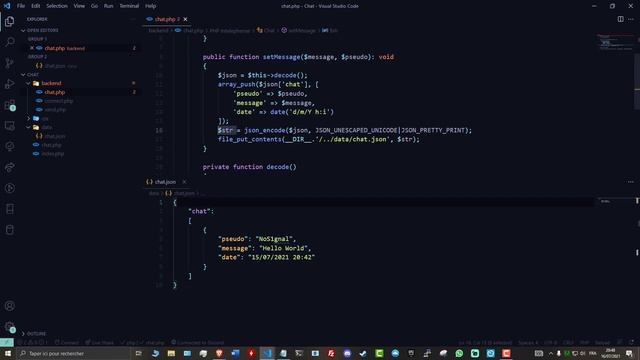The height and width of the screenshot is (360, 640).
Task: Open File Explorer from taskbar
Action: [171, 353]
